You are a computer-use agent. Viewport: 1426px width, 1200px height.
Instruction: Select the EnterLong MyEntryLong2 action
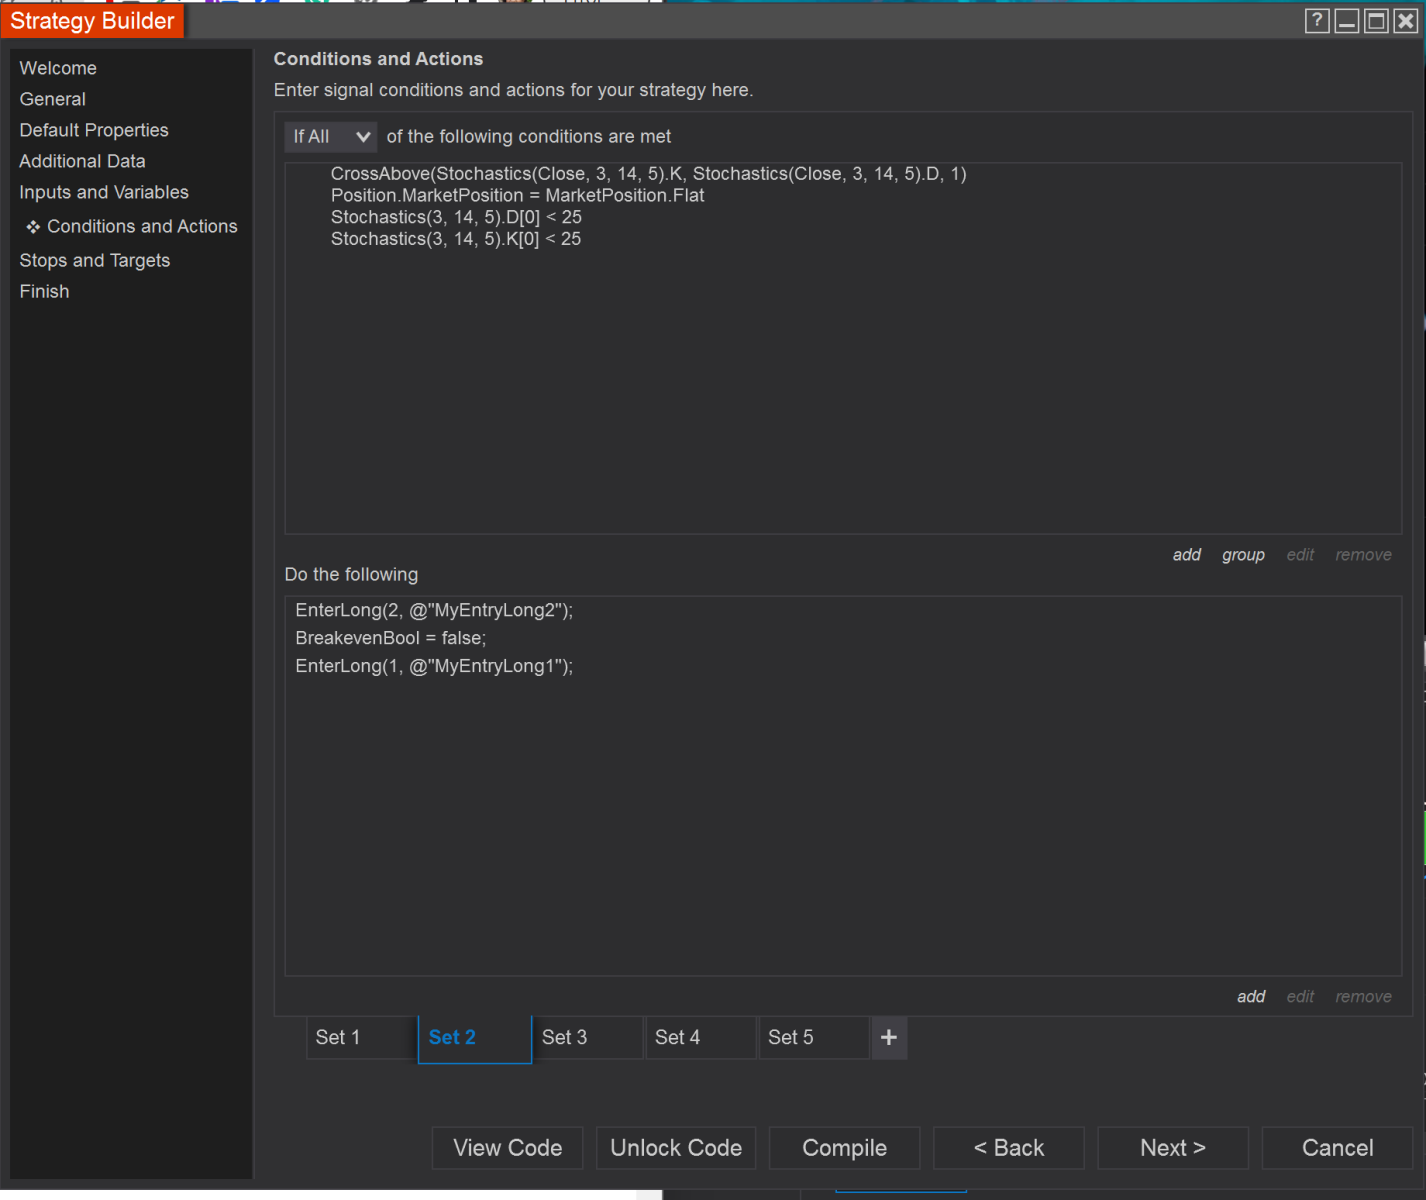click(434, 611)
